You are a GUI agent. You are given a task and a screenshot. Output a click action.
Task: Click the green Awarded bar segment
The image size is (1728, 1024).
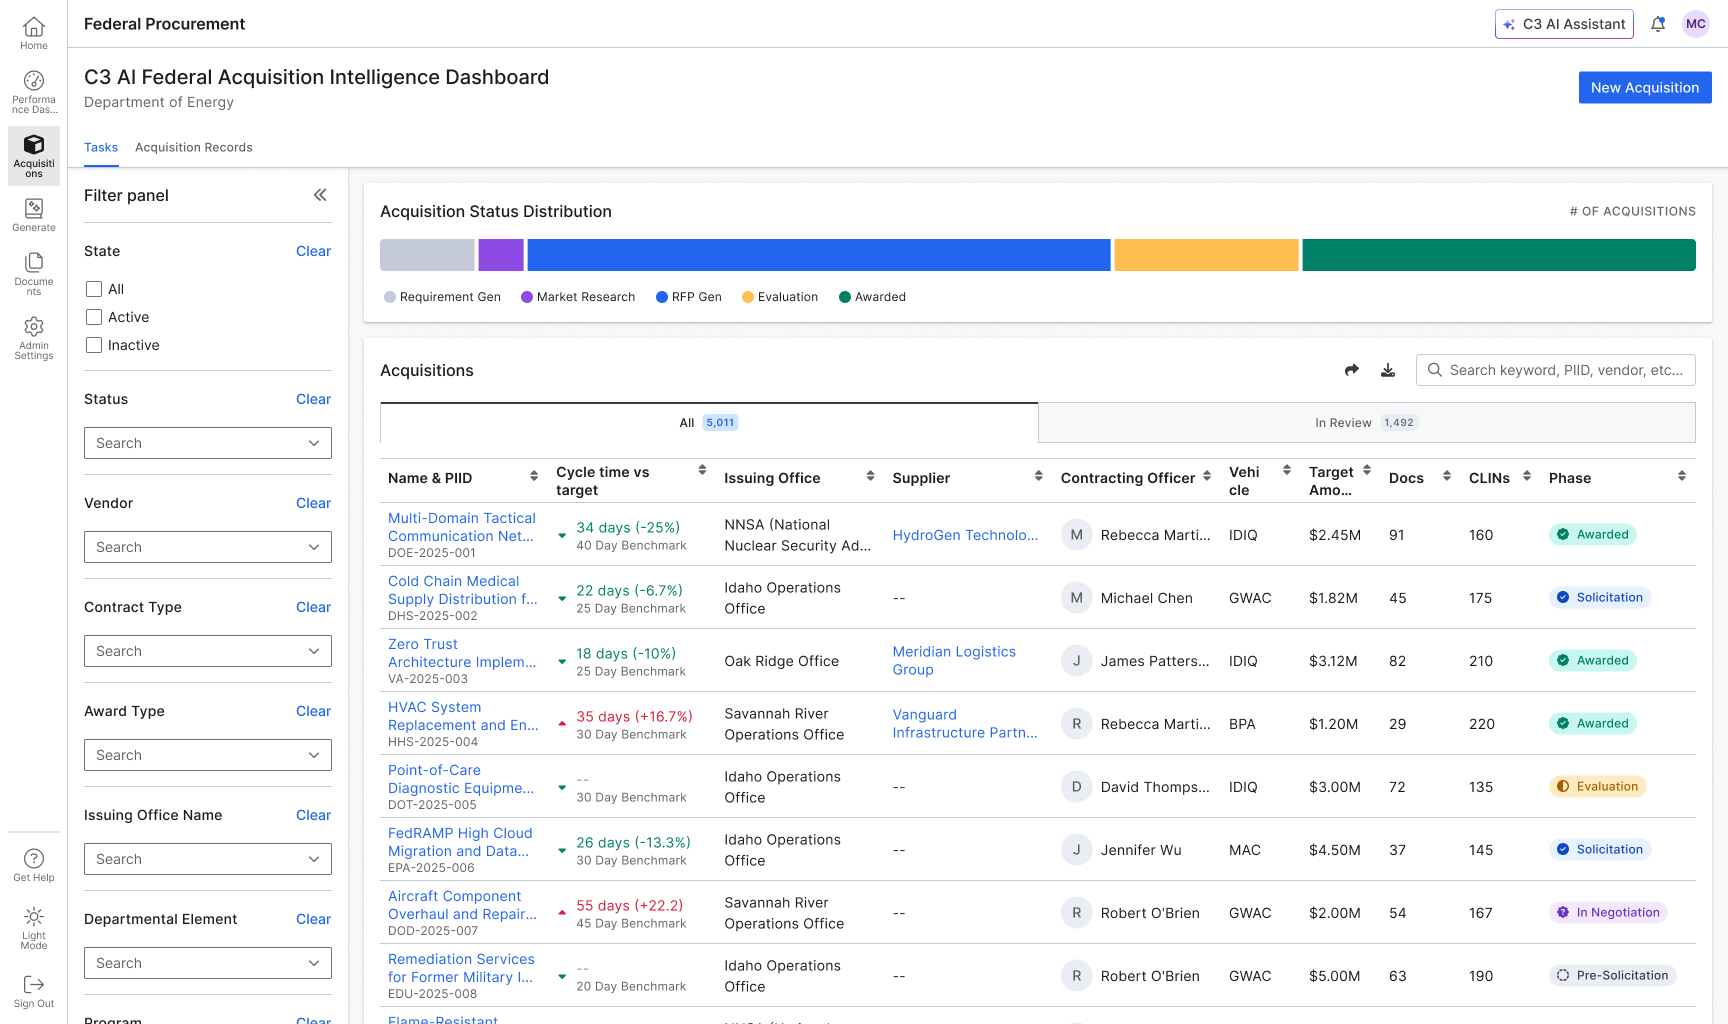pyautogui.click(x=1499, y=255)
